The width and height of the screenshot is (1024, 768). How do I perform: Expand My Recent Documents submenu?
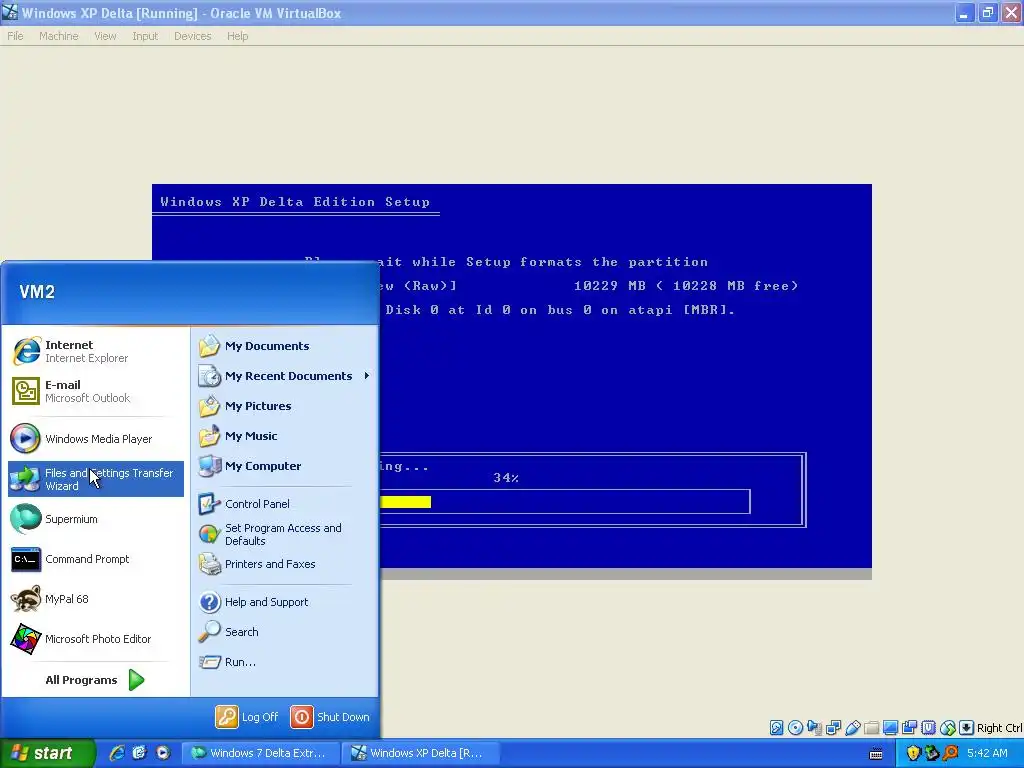(284, 376)
